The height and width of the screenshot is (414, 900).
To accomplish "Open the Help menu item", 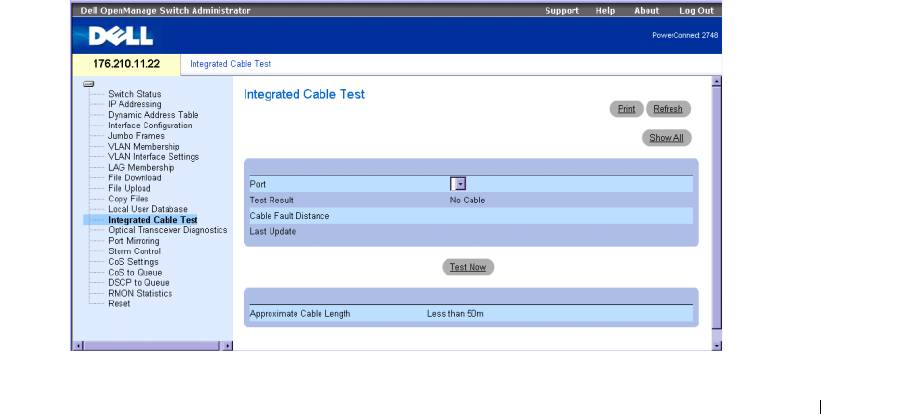I will tap(605, 10).
